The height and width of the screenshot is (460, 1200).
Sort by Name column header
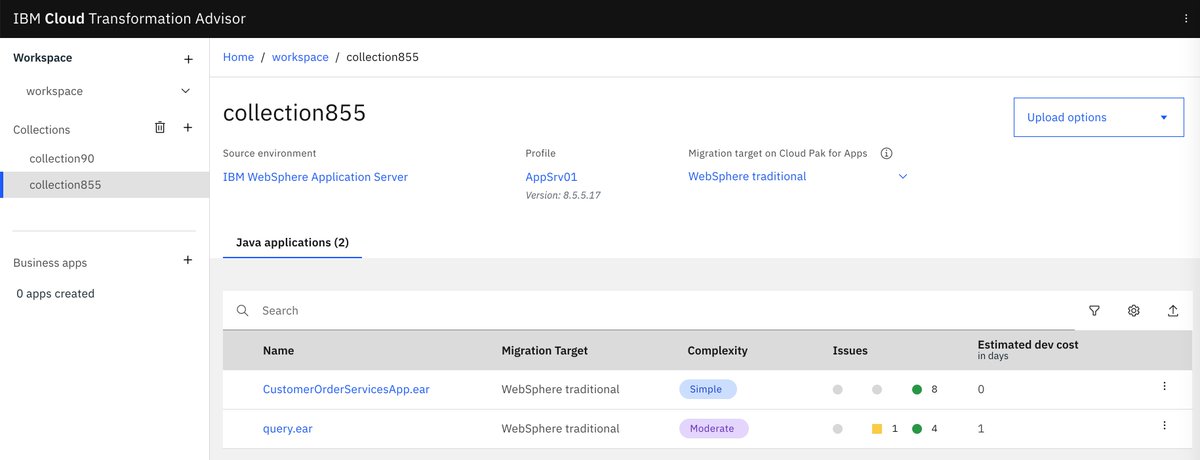tap(278, 351)
